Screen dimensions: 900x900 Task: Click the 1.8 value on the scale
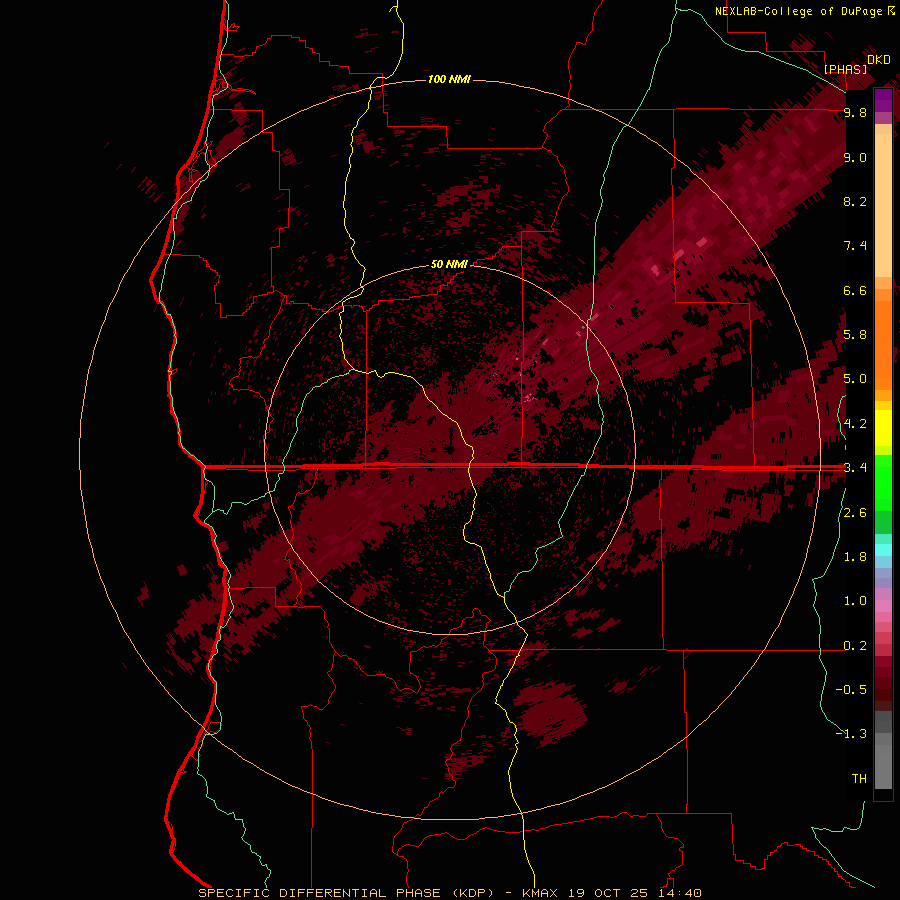855,557
